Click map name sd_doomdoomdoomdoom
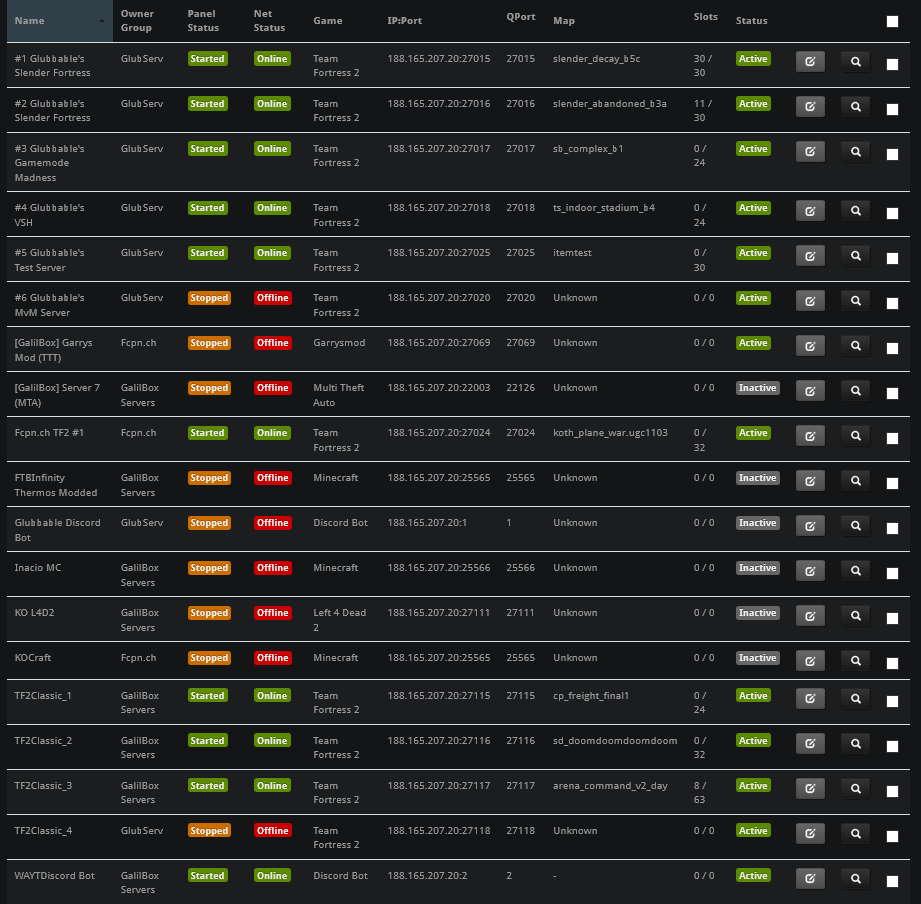 pyautogui.click(x=615, y=741)
